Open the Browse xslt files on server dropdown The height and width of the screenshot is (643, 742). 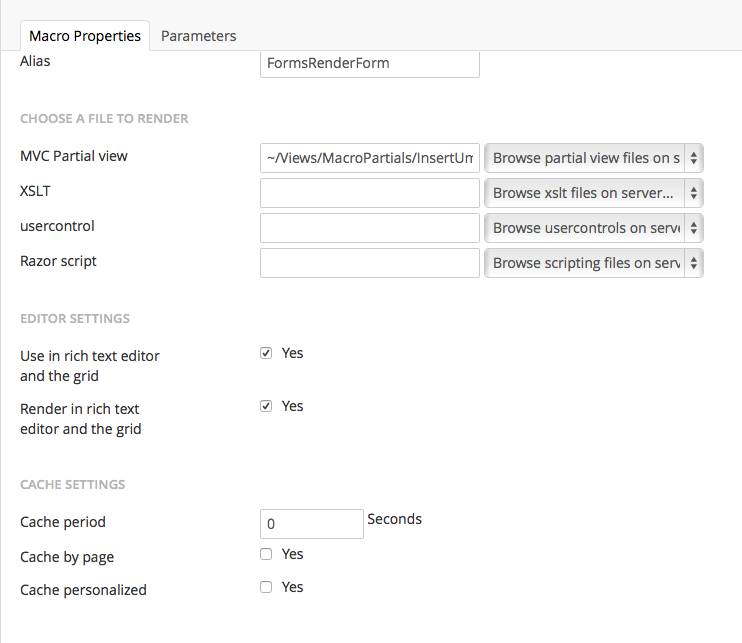pyautogui.click(x=594, y=193)
